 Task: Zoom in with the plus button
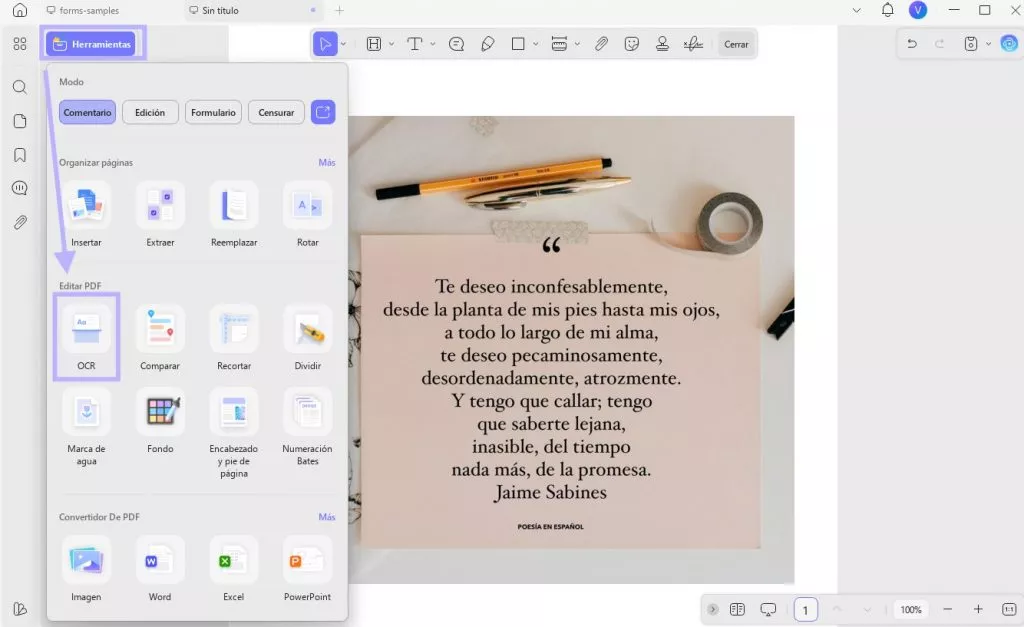978,609
